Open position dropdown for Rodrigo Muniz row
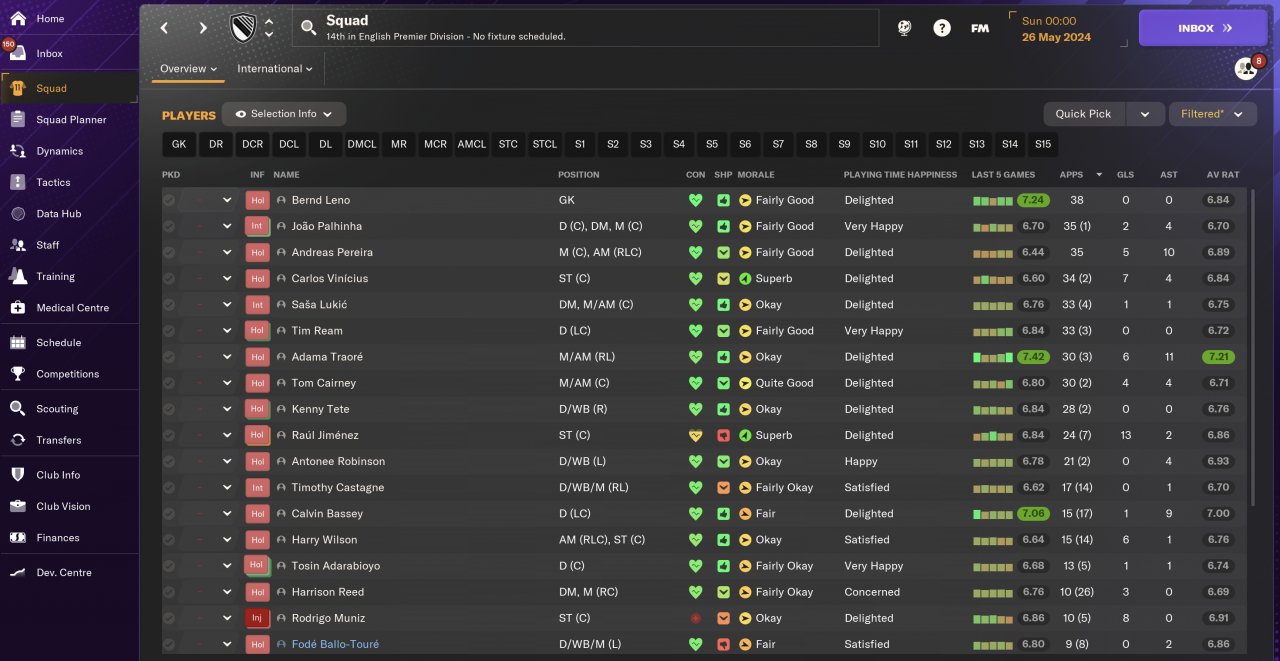This screenshot has height=661, width=1280. (x=227, y=618)
